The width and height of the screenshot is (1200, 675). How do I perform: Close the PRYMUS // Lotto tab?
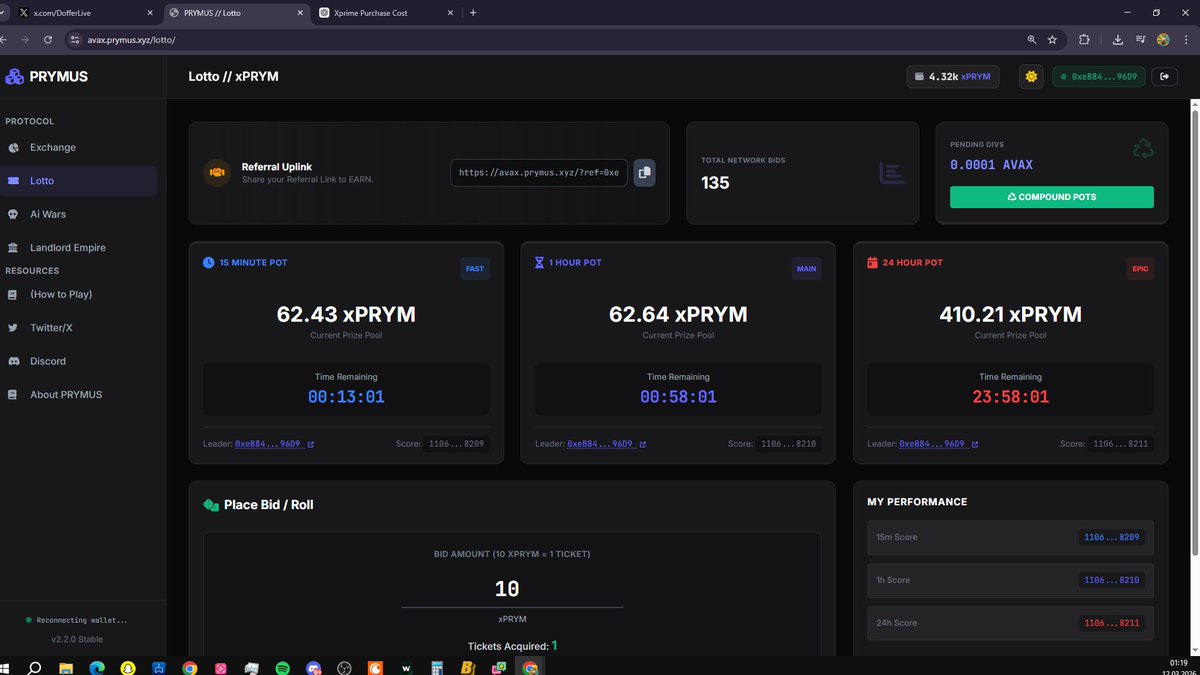298,13
